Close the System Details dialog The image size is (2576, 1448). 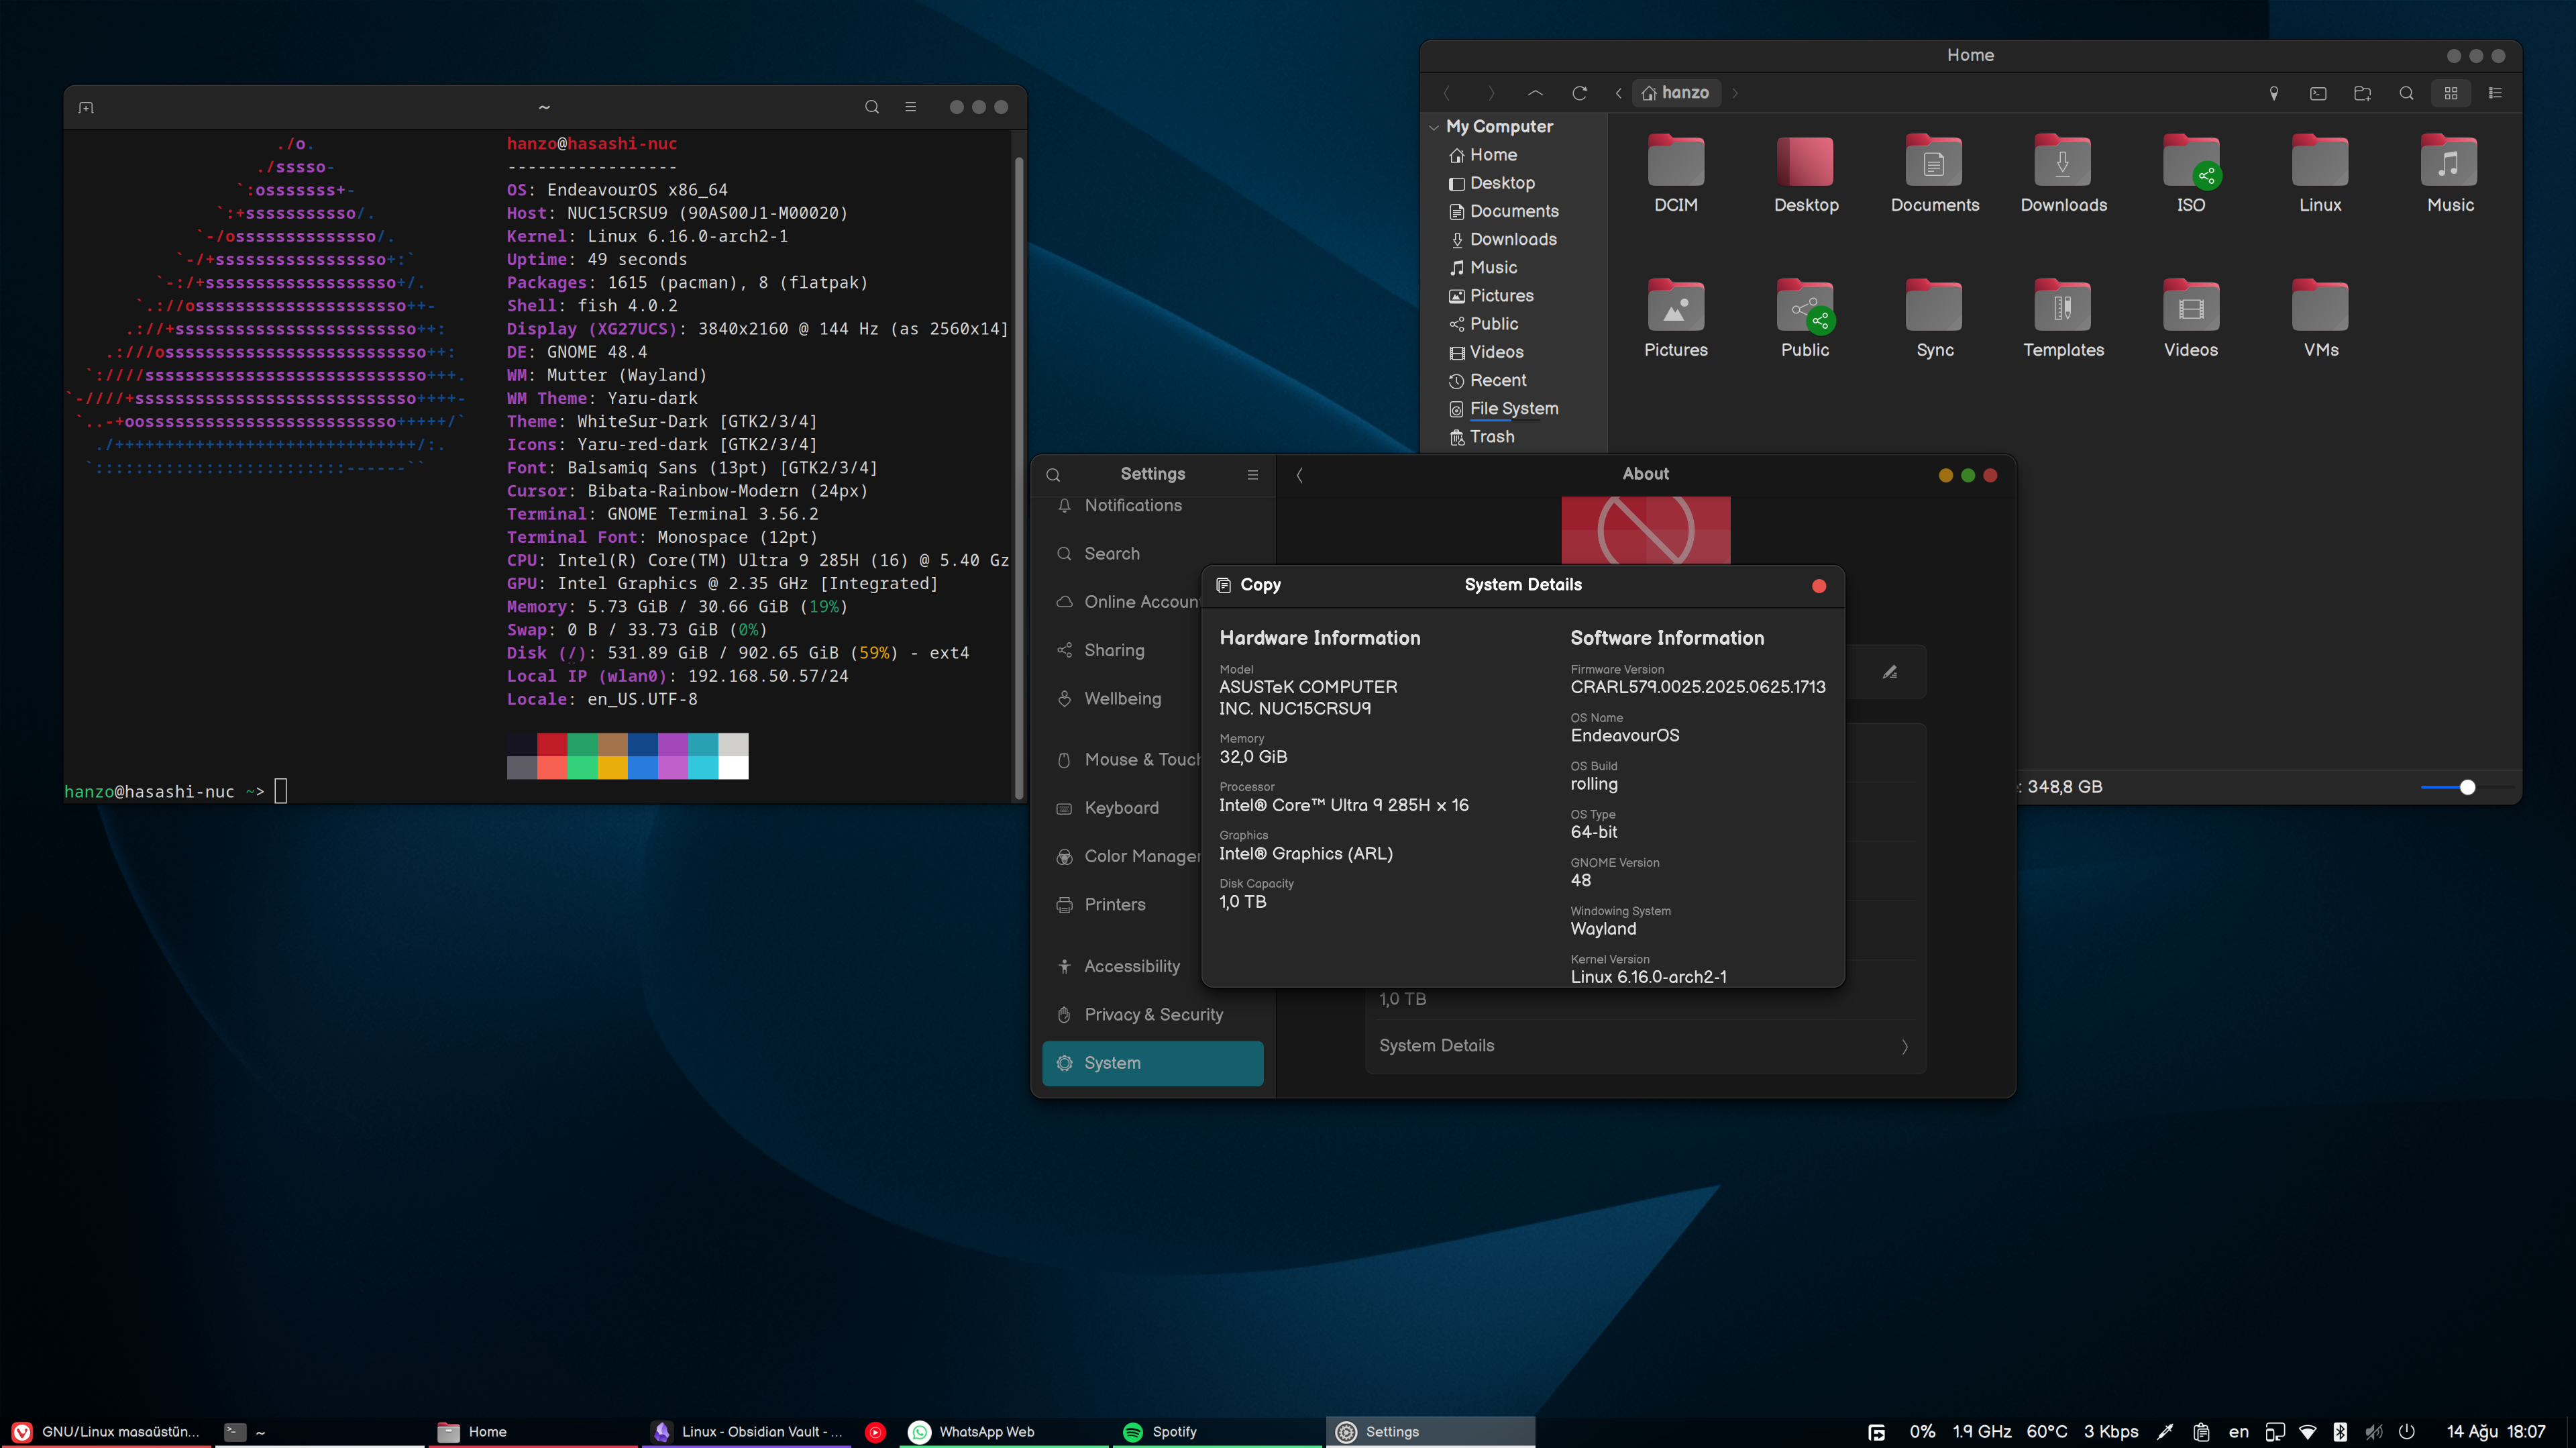(1819, 586)
